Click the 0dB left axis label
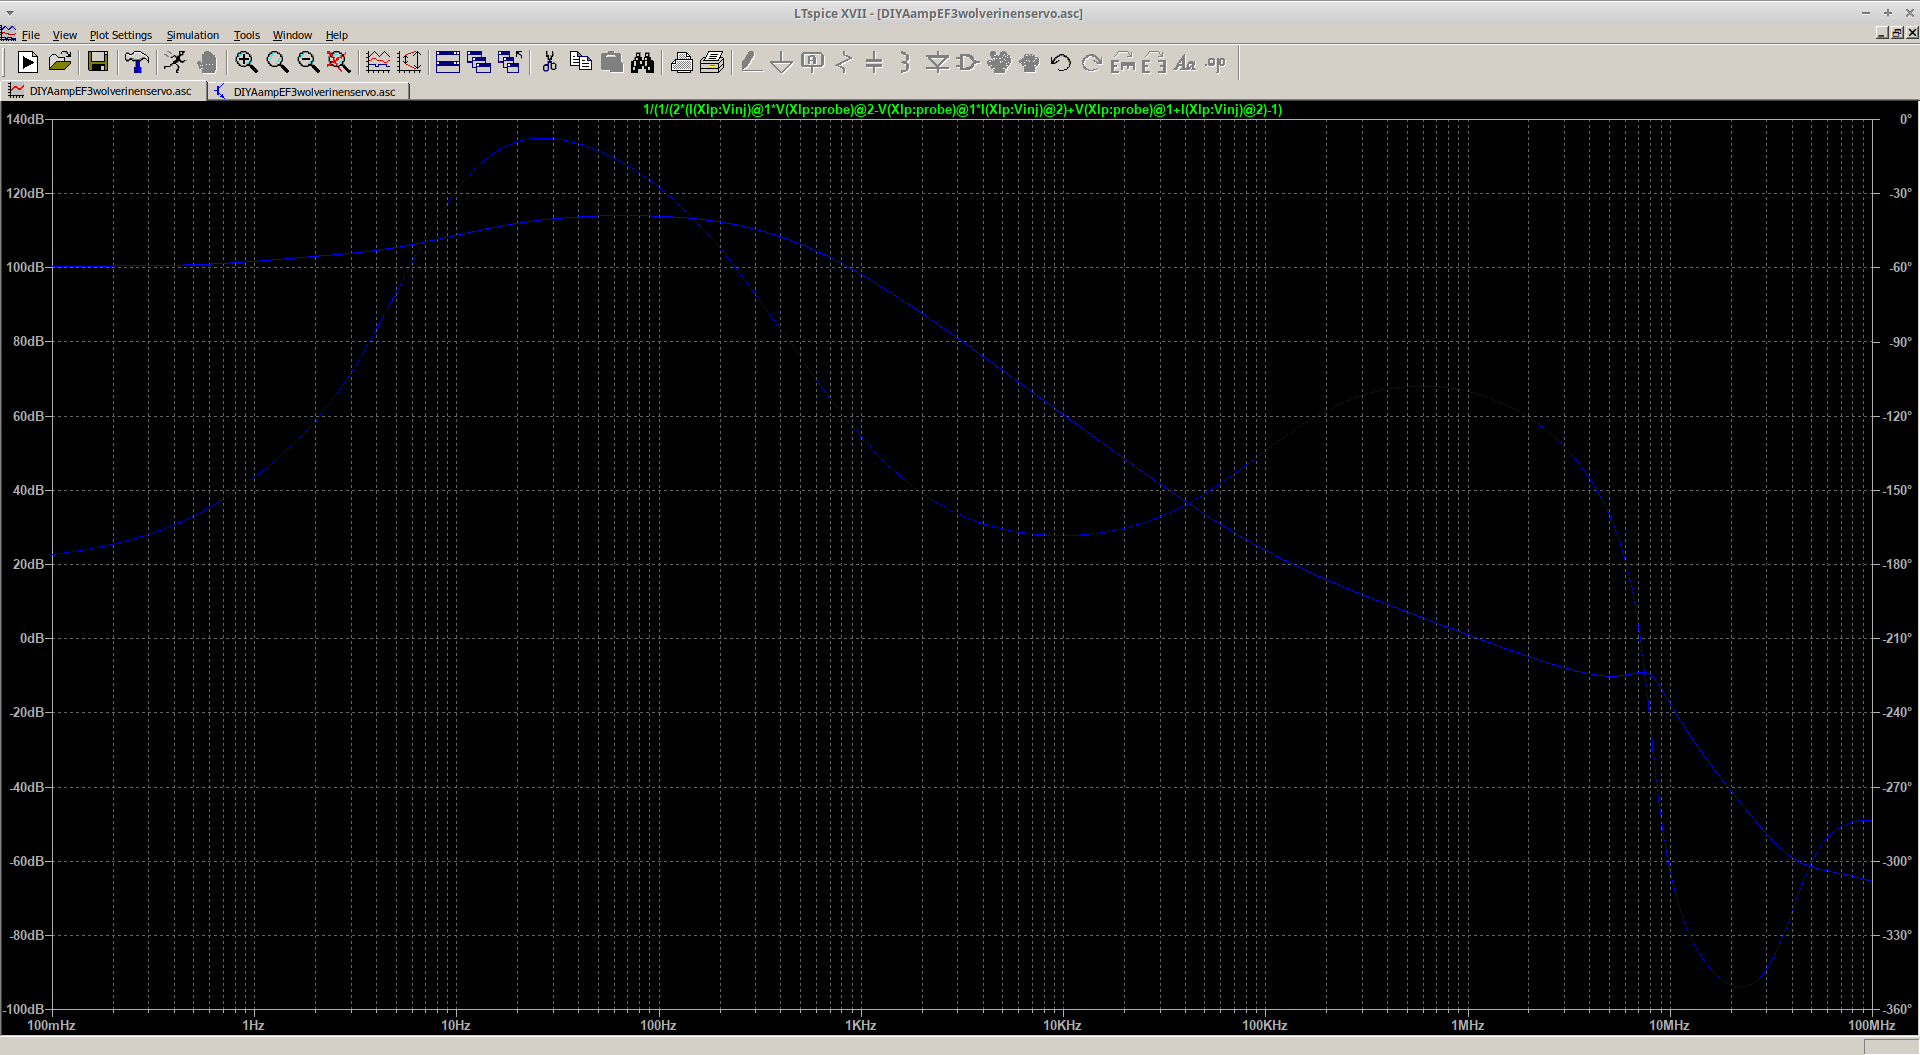The height and width of the screenshot is (1055, 1920). pyautogui.click(x=32, y=638)
